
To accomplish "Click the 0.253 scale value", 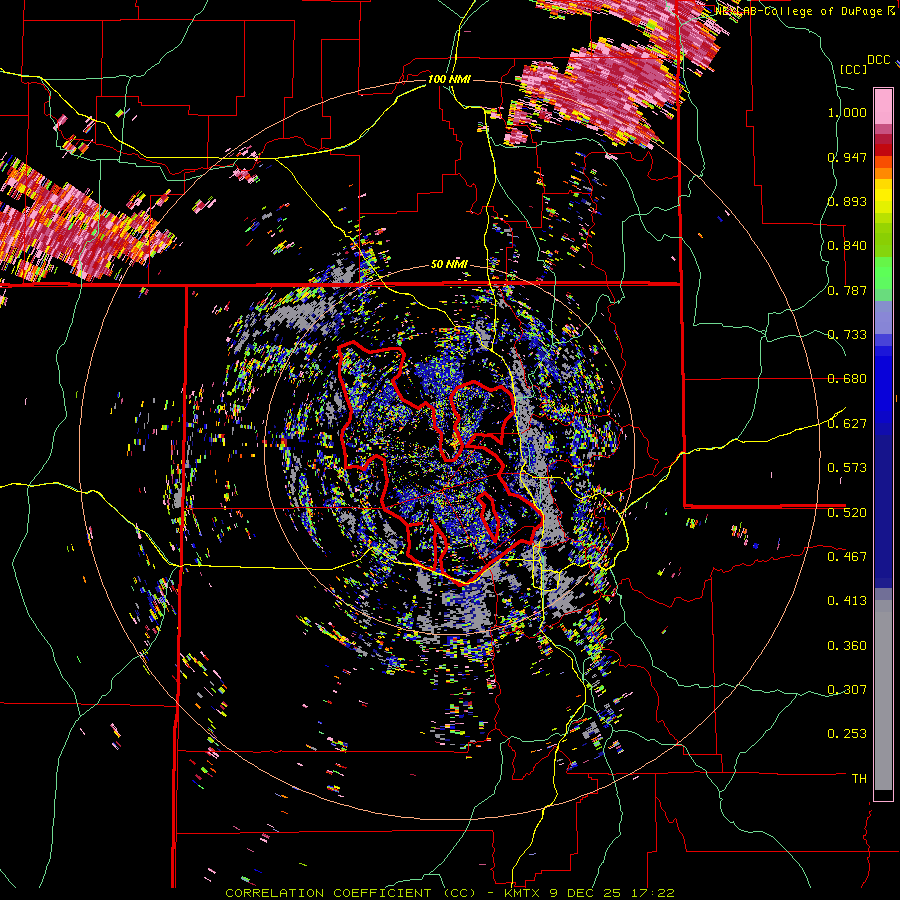I will click(847, 734).
